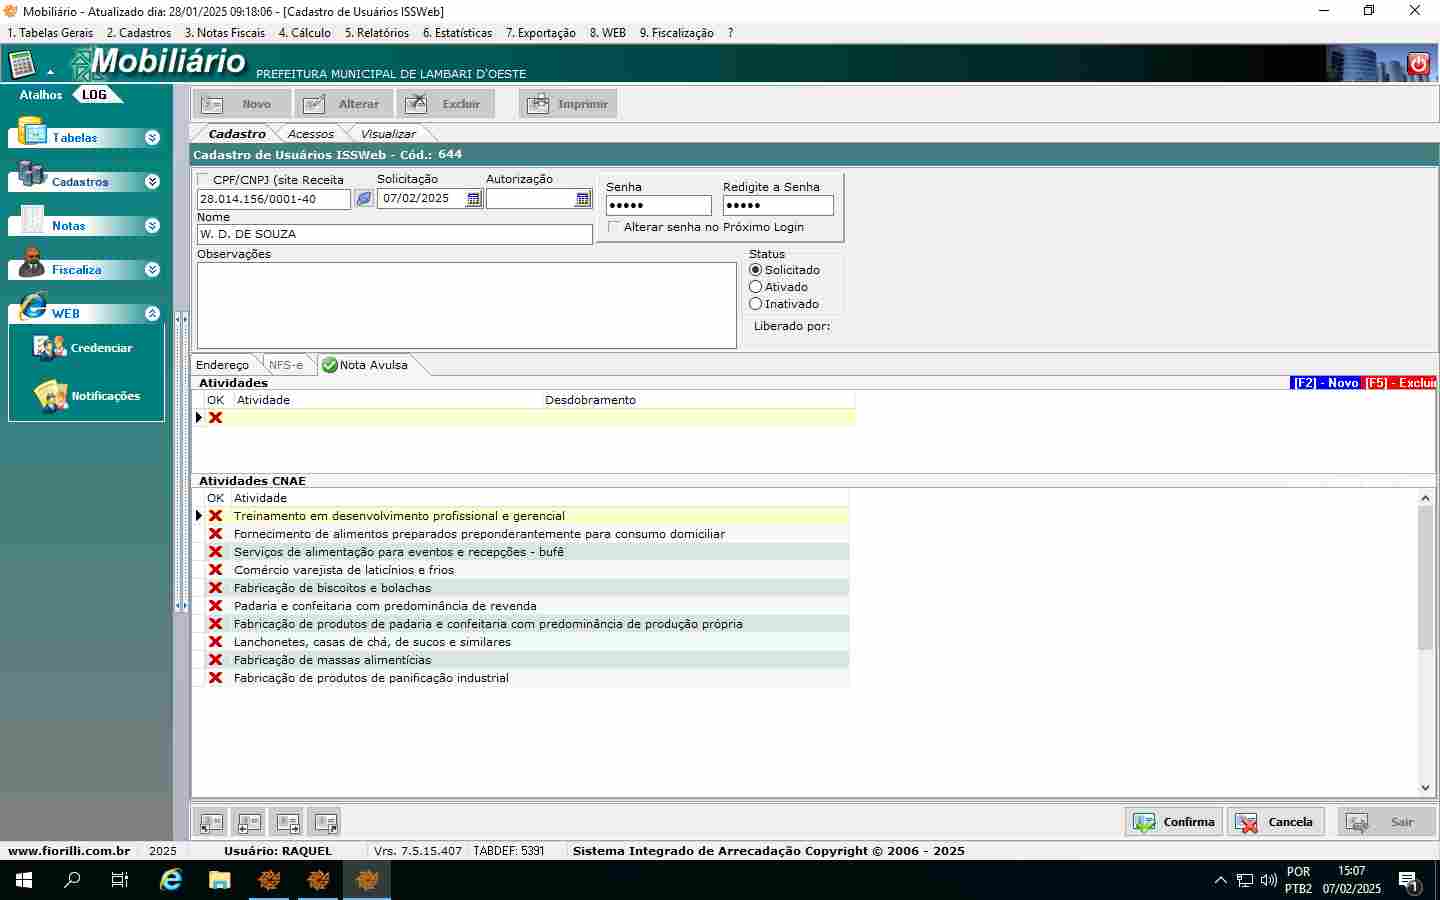This screenshot has height=900, width=1440.
Task: Open the Solicitação date calendar icon
Action: [x=474, y=199]
